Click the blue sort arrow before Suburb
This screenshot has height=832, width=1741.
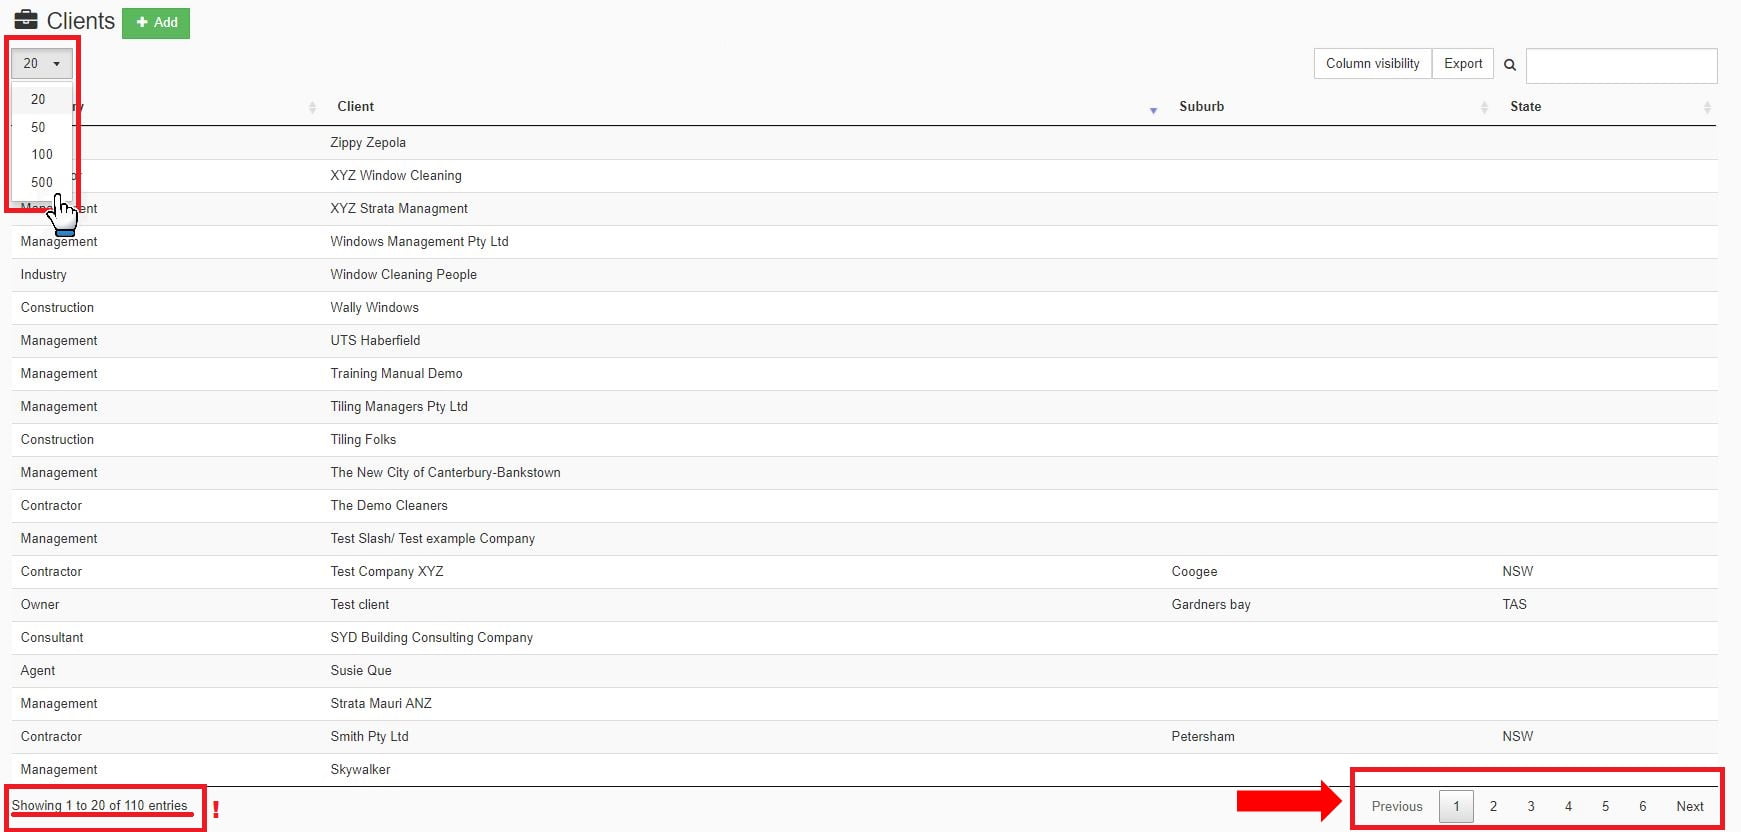tap(1153, 110)
